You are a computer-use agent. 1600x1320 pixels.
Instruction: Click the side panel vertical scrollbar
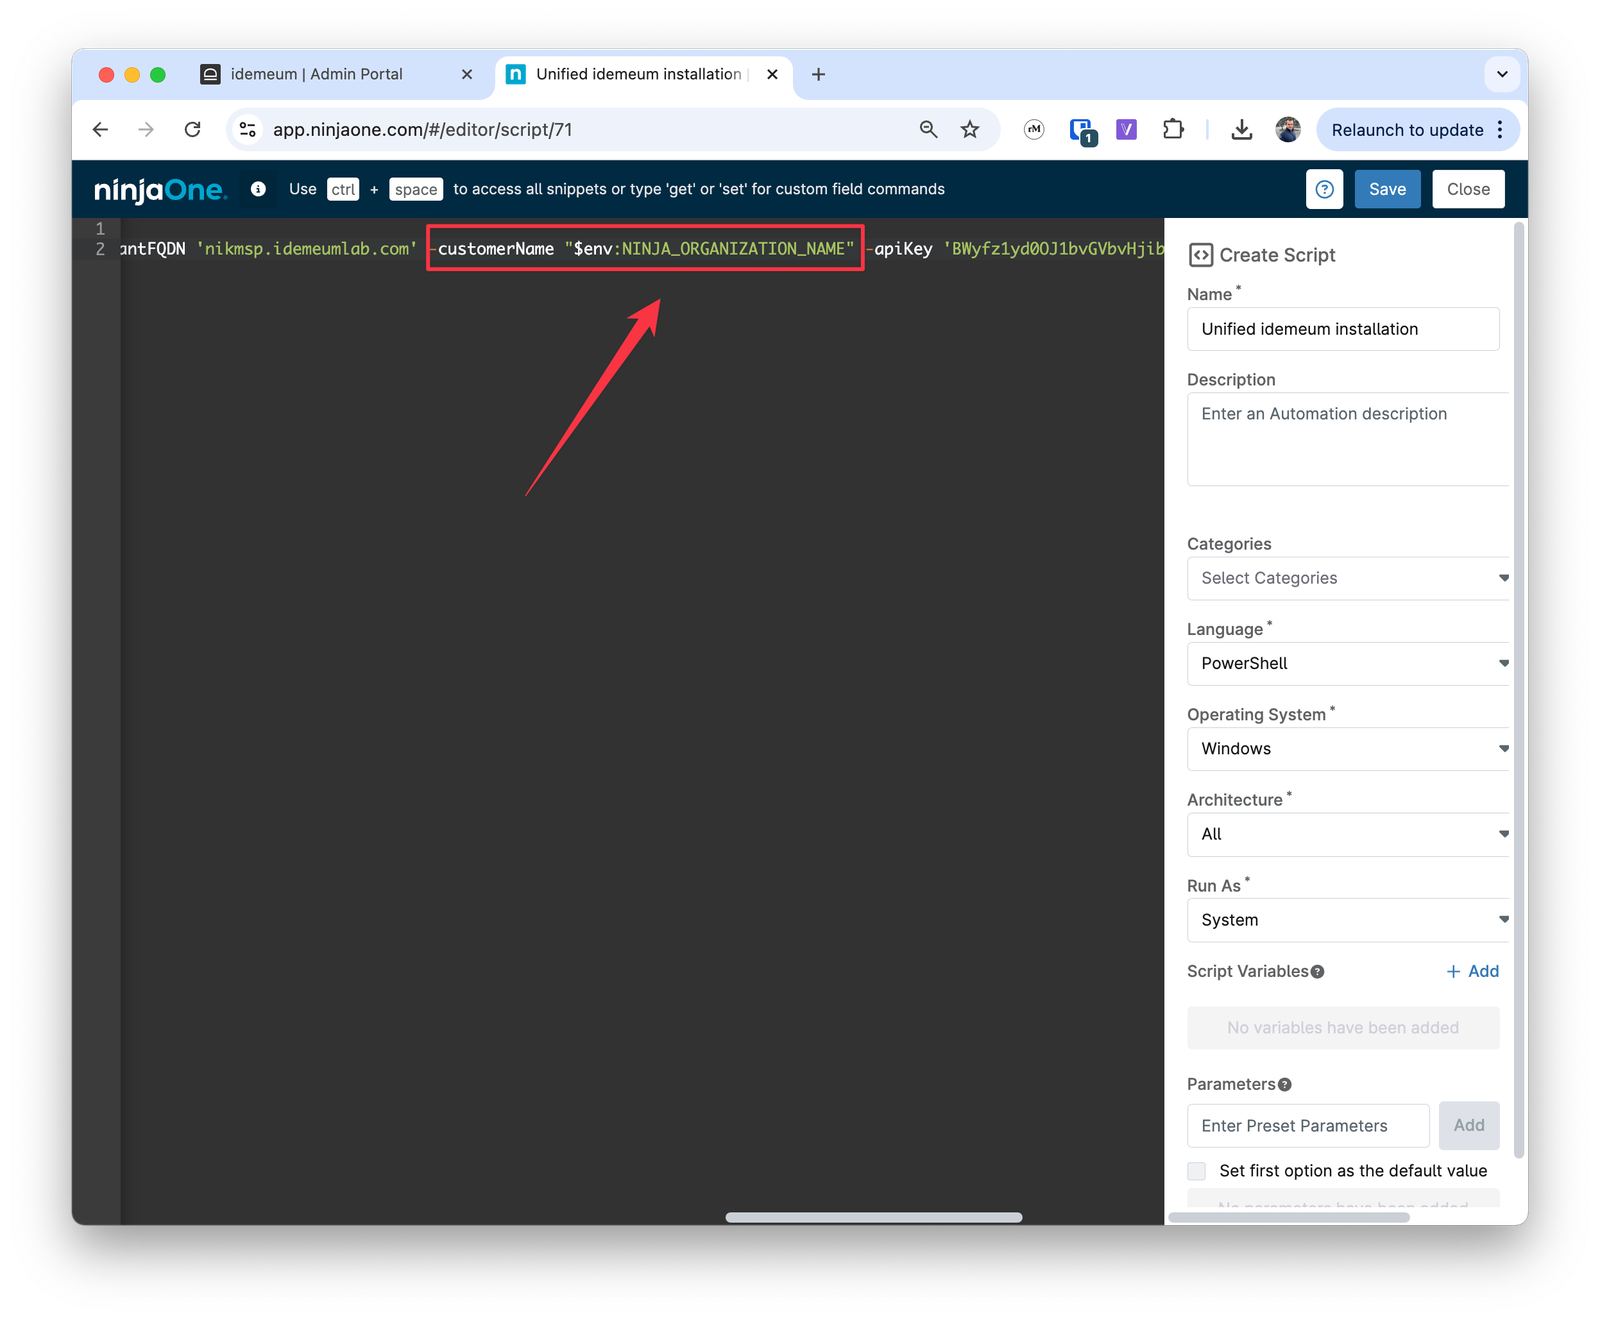(x=1519, y=690)
